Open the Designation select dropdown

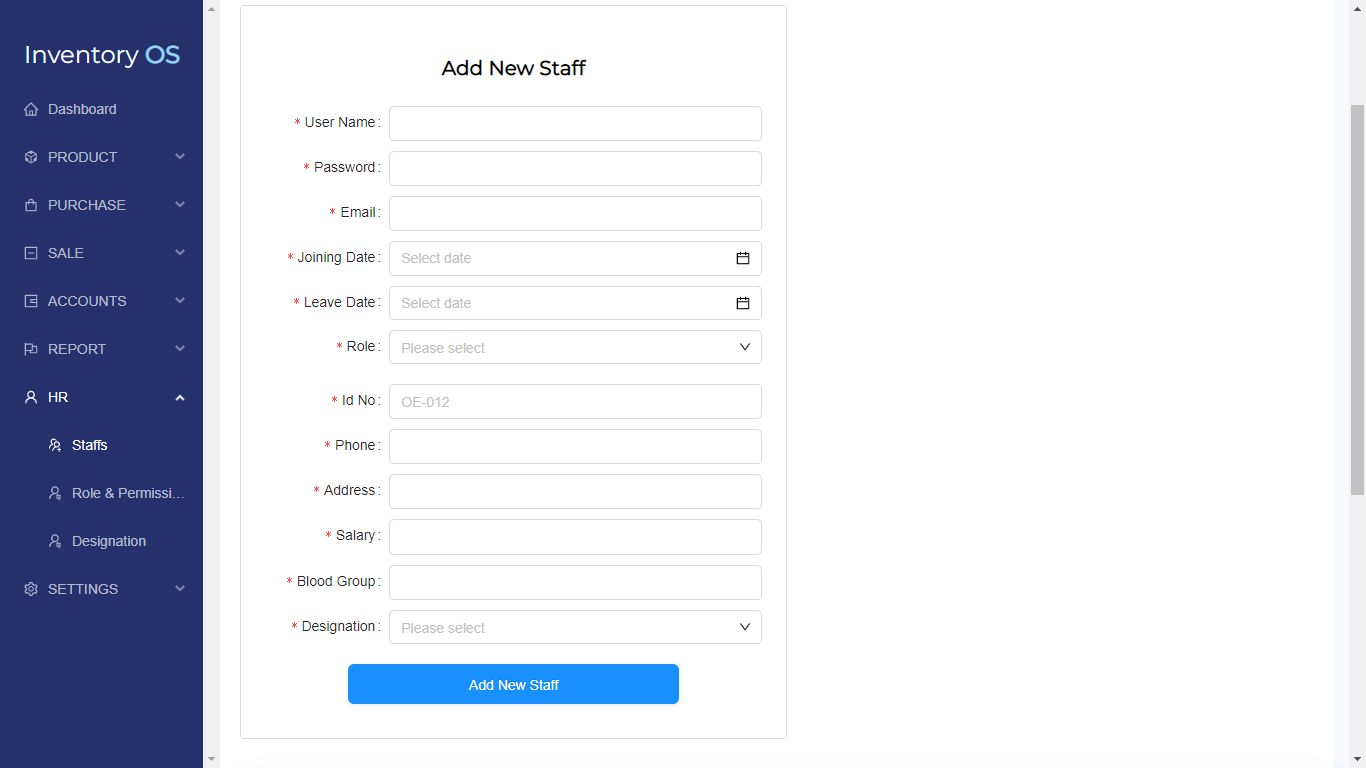click(575, 627)
